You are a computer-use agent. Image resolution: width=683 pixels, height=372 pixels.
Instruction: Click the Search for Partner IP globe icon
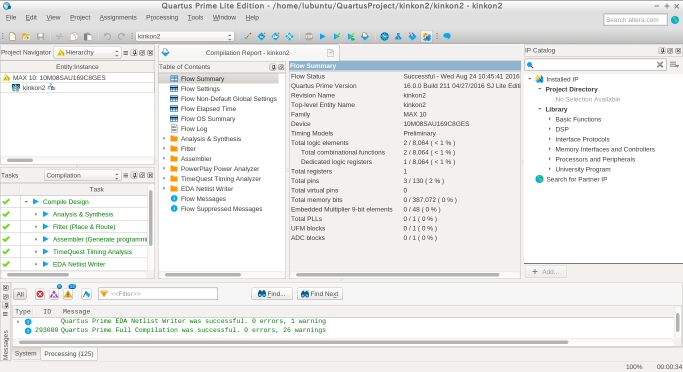[x=539, y=179]
